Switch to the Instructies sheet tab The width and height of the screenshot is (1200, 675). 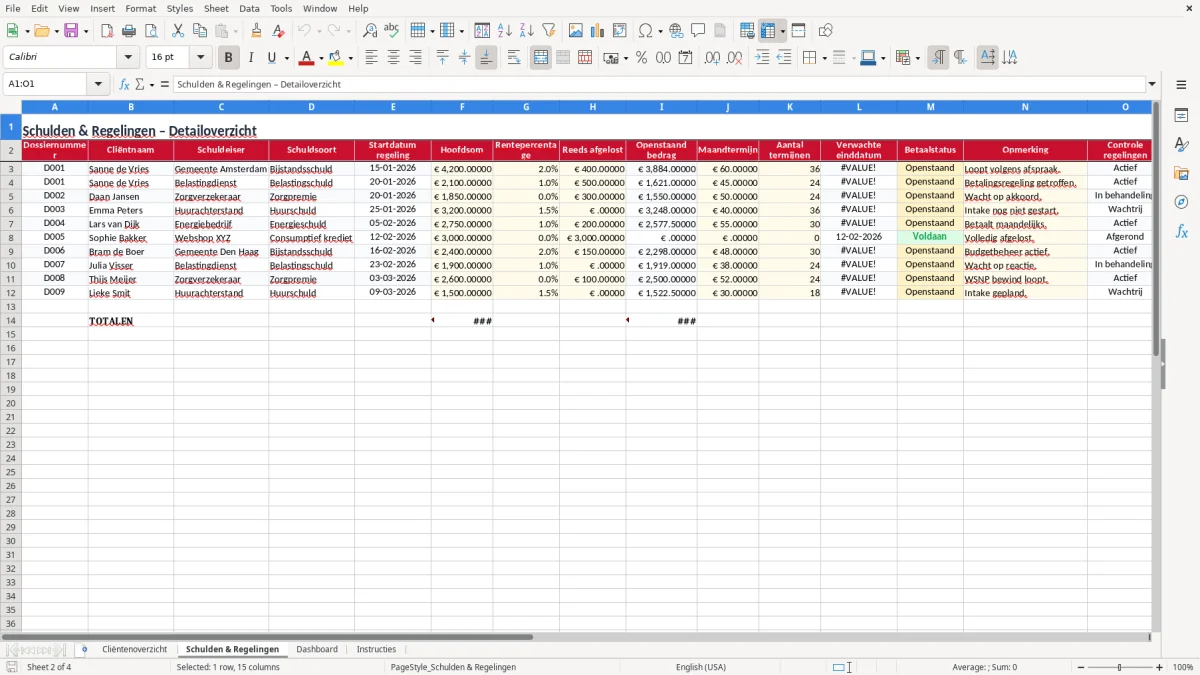coord(376,649)
